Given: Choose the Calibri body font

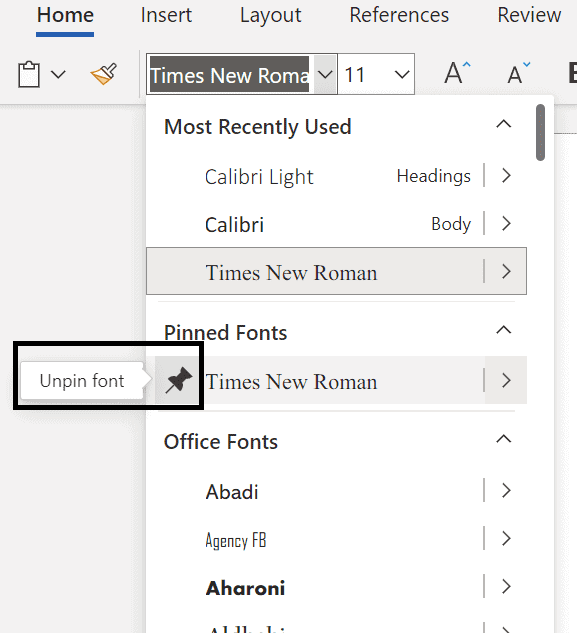Looking at the screenshot, I should (315, 224).
